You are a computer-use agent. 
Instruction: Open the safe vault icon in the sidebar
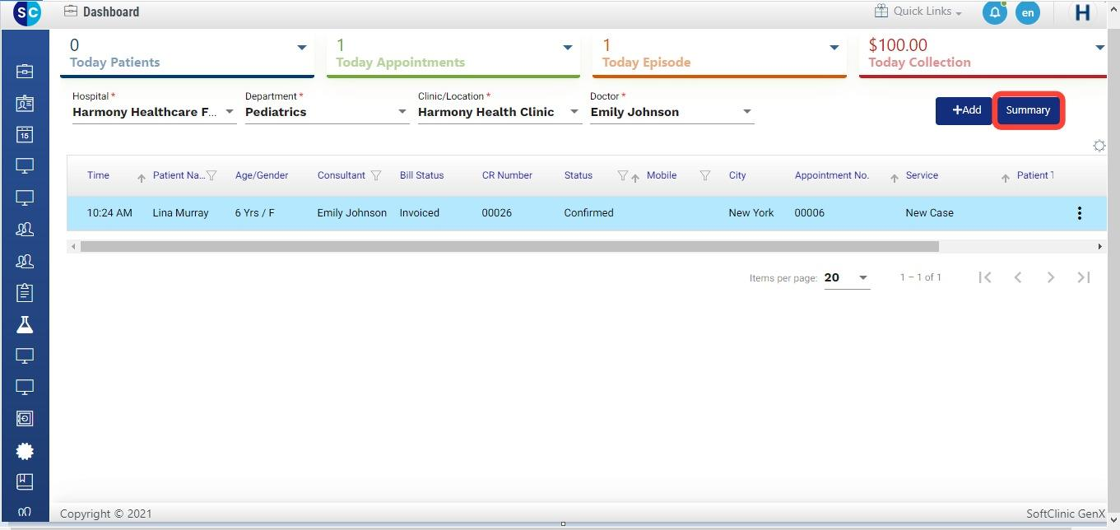click(x=24, y=419)
